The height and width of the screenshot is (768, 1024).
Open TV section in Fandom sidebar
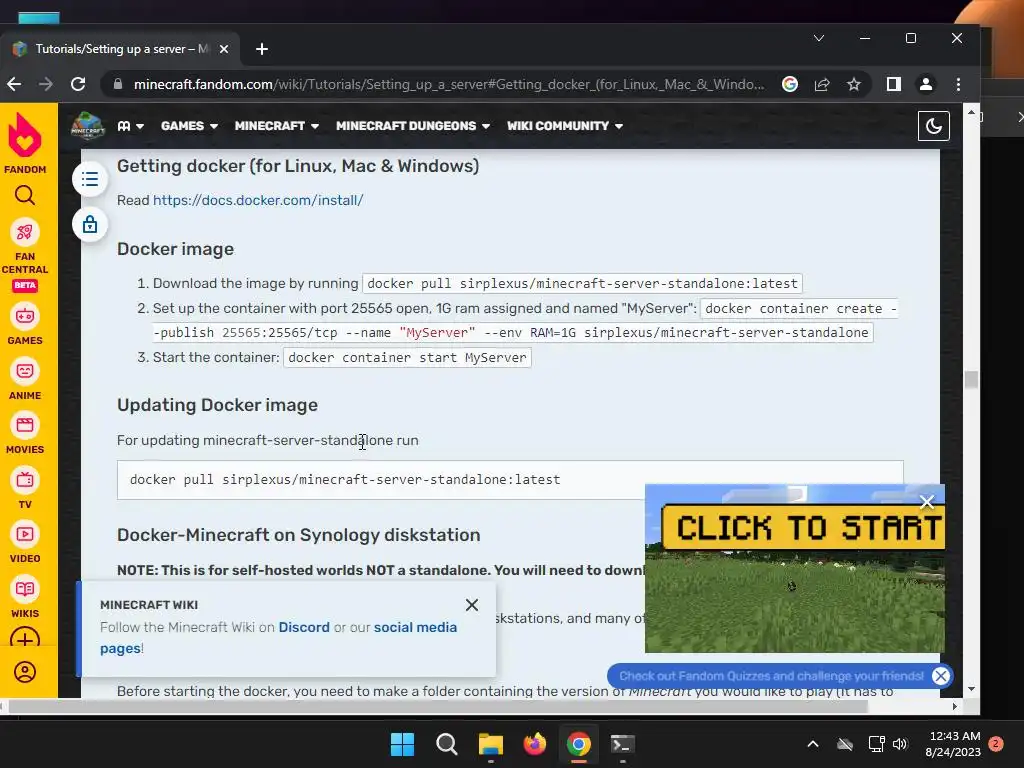click(x=25, y=488)
